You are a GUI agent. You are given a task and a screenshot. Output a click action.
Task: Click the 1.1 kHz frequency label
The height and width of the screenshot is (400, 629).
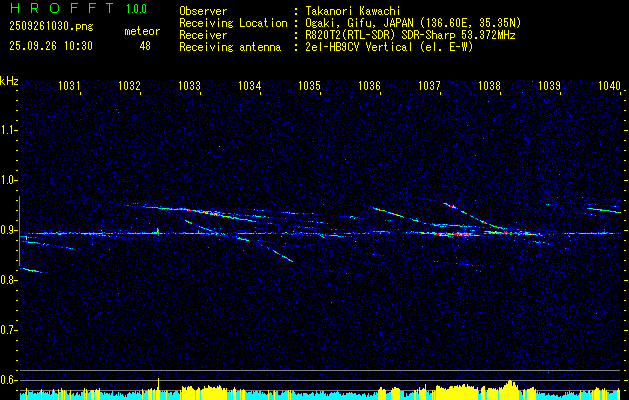point(7,130)
